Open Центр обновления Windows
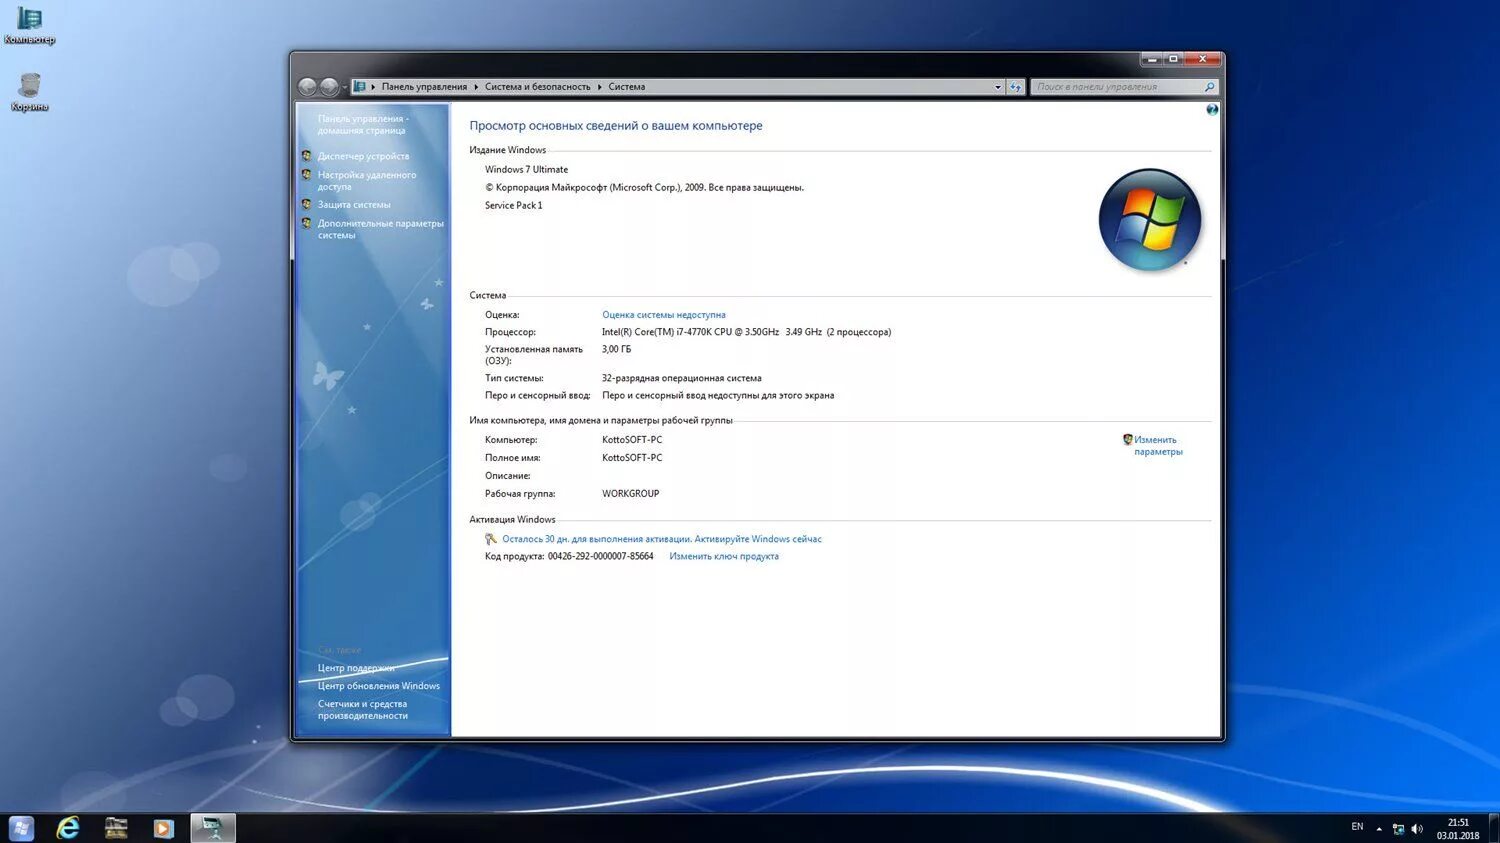Viewport: 1500px width, 843px height. click(378, 686)
